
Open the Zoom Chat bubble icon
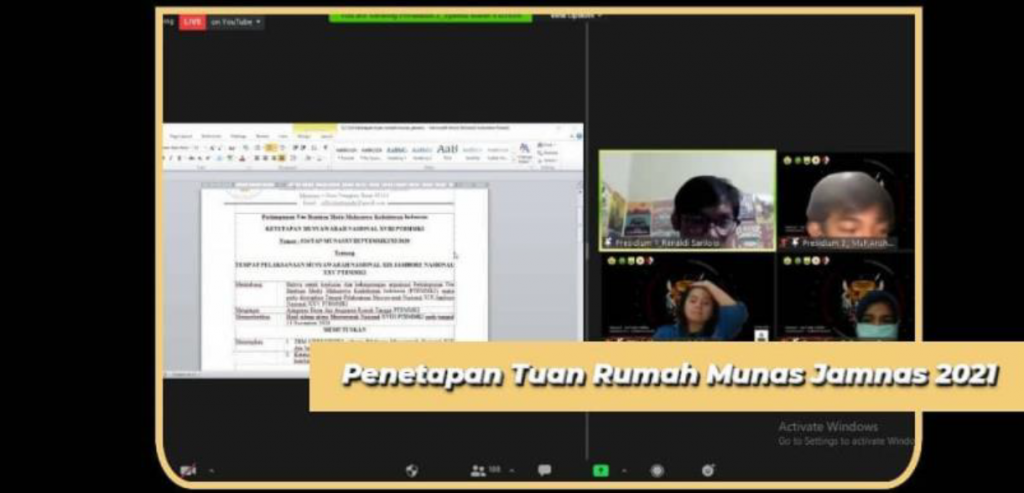click(544, 470)
